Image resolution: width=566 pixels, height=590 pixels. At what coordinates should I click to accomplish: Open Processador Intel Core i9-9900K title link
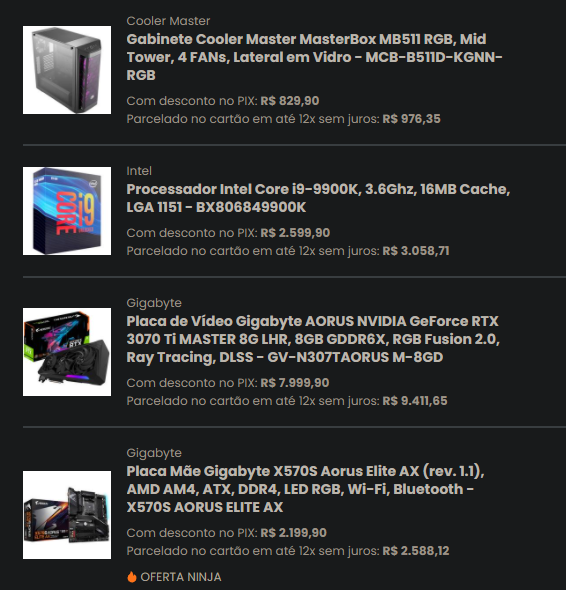318,198
